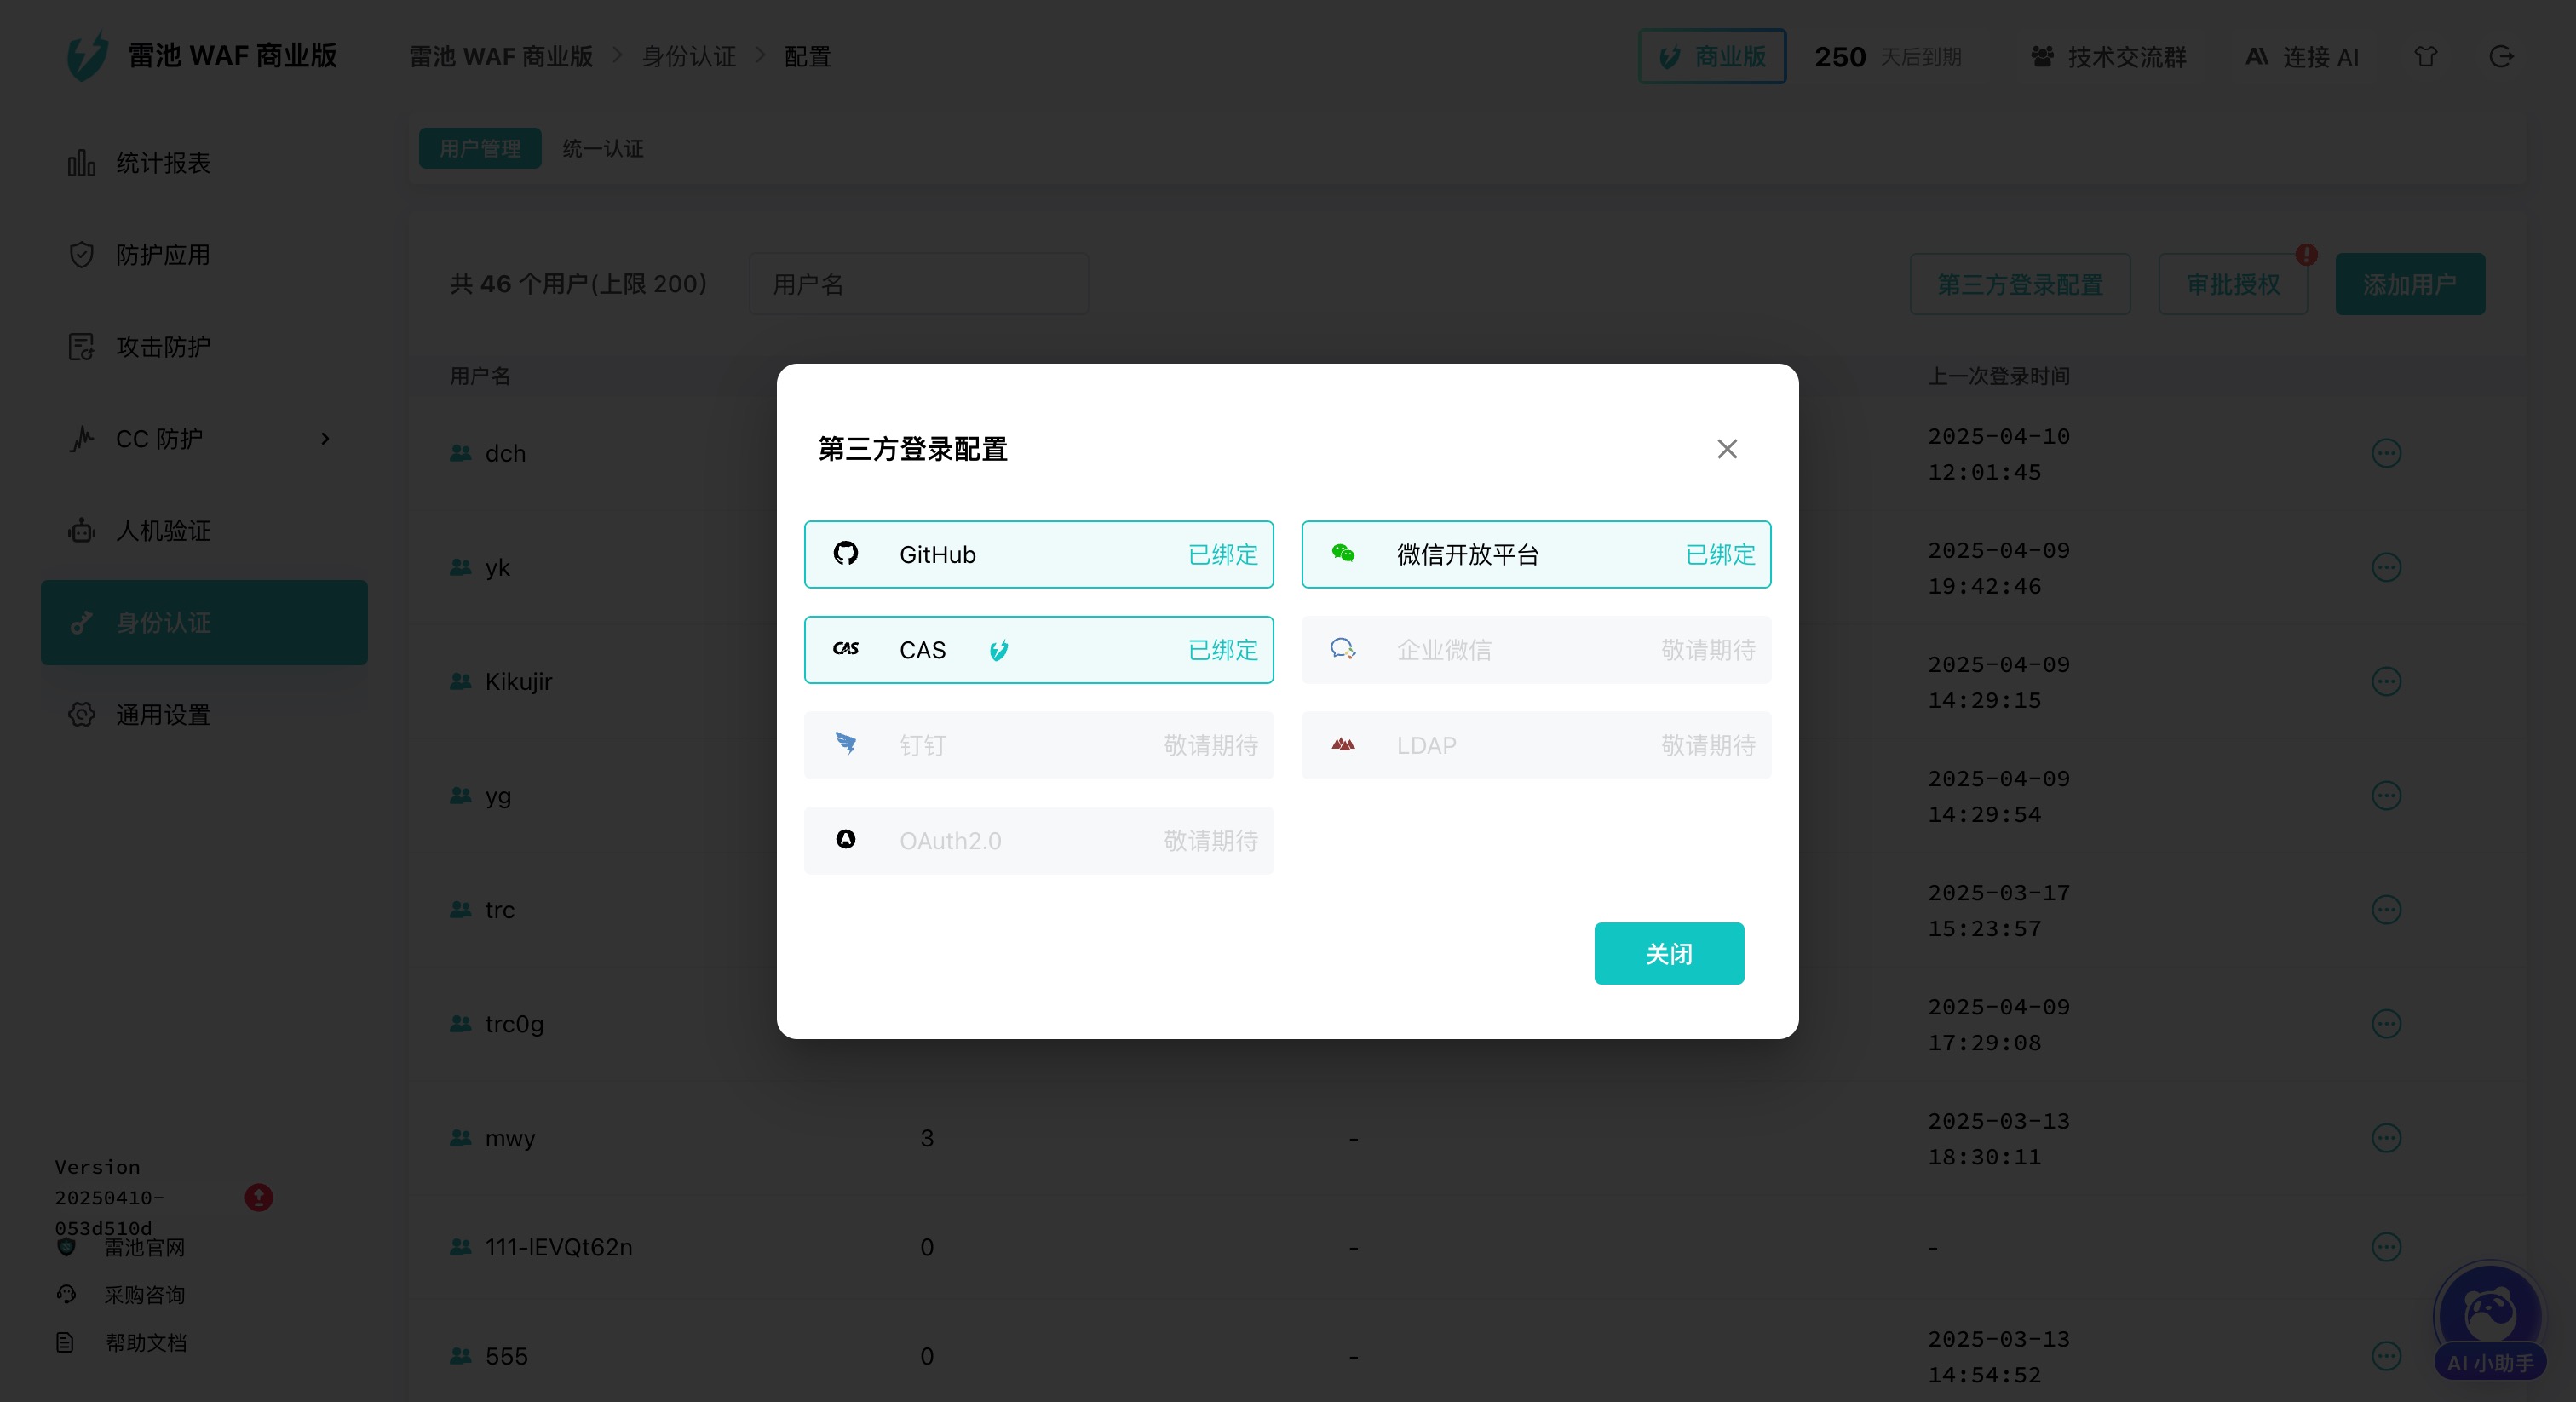Image resolution: width=2576 pixels, height=1402 pixels.
Task: Click the OAuth2.0 round icon
Action: coord(846,840)
